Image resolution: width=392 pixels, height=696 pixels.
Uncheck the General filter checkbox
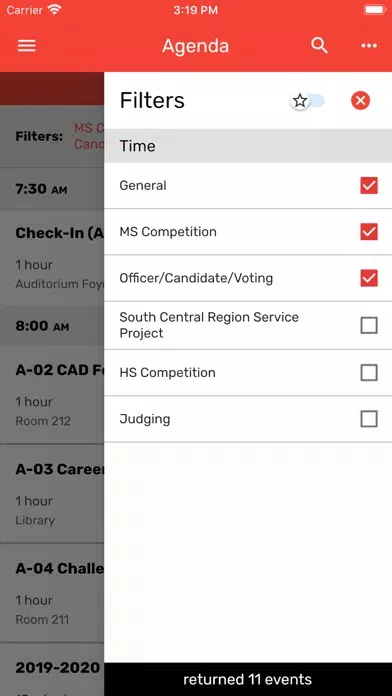pos(369,186)
